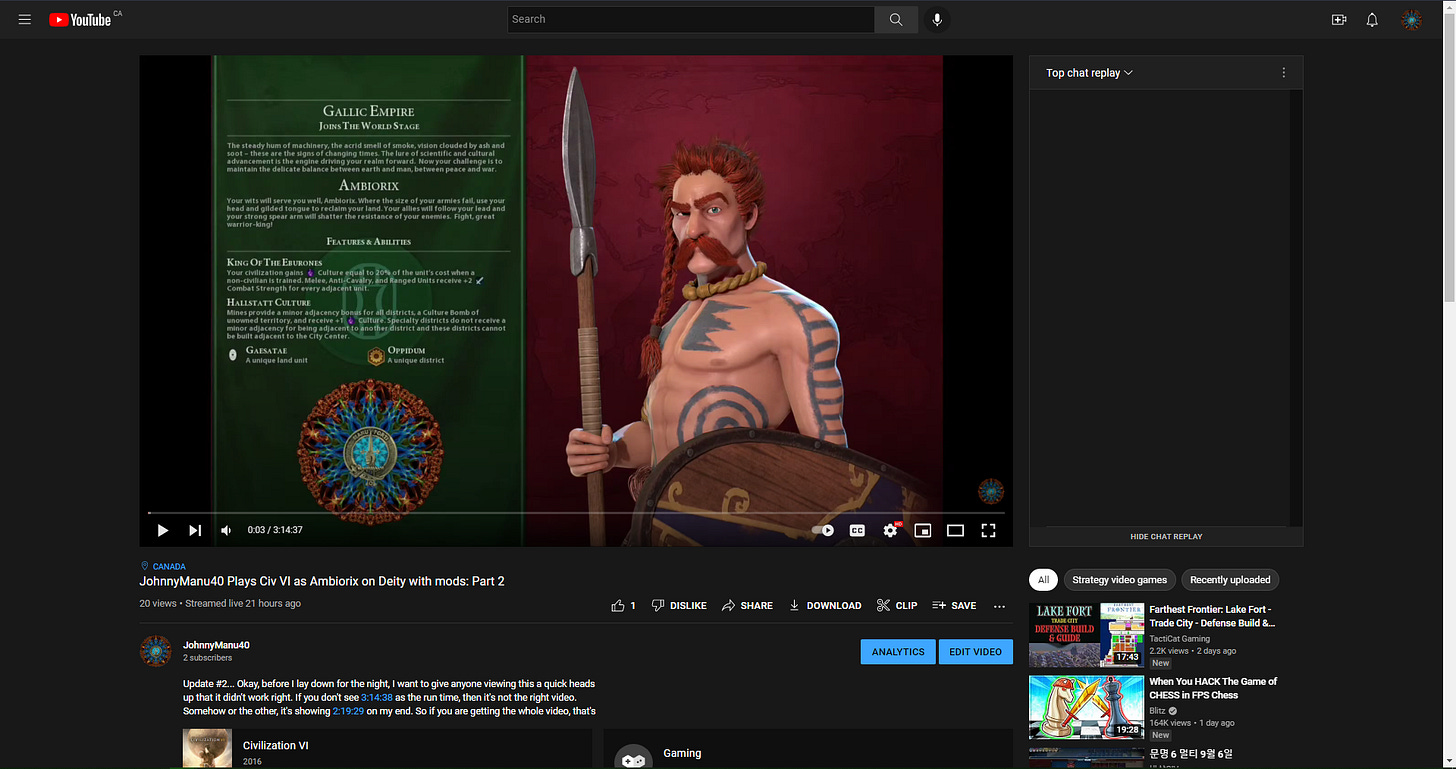Select the Strategy video games chip
The image size is (1456, 769).
pyautogui.click(x=1119, y=580)
